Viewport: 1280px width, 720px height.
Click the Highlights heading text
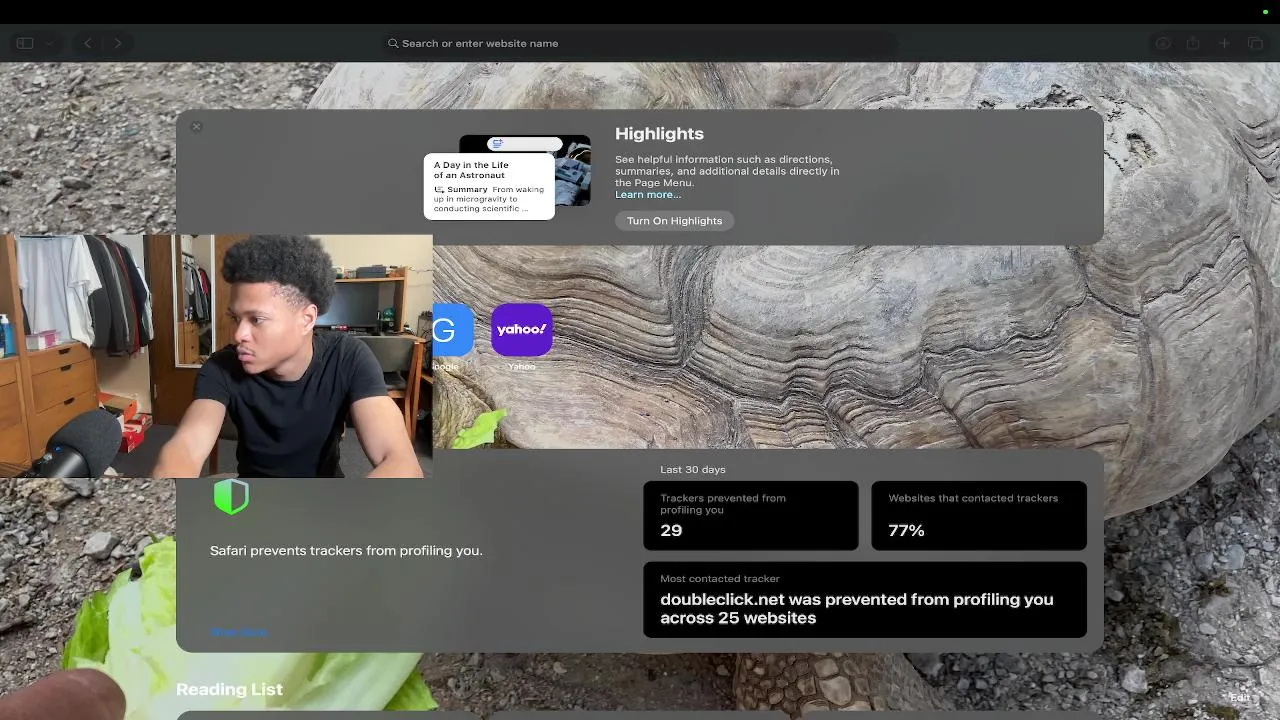659,134
